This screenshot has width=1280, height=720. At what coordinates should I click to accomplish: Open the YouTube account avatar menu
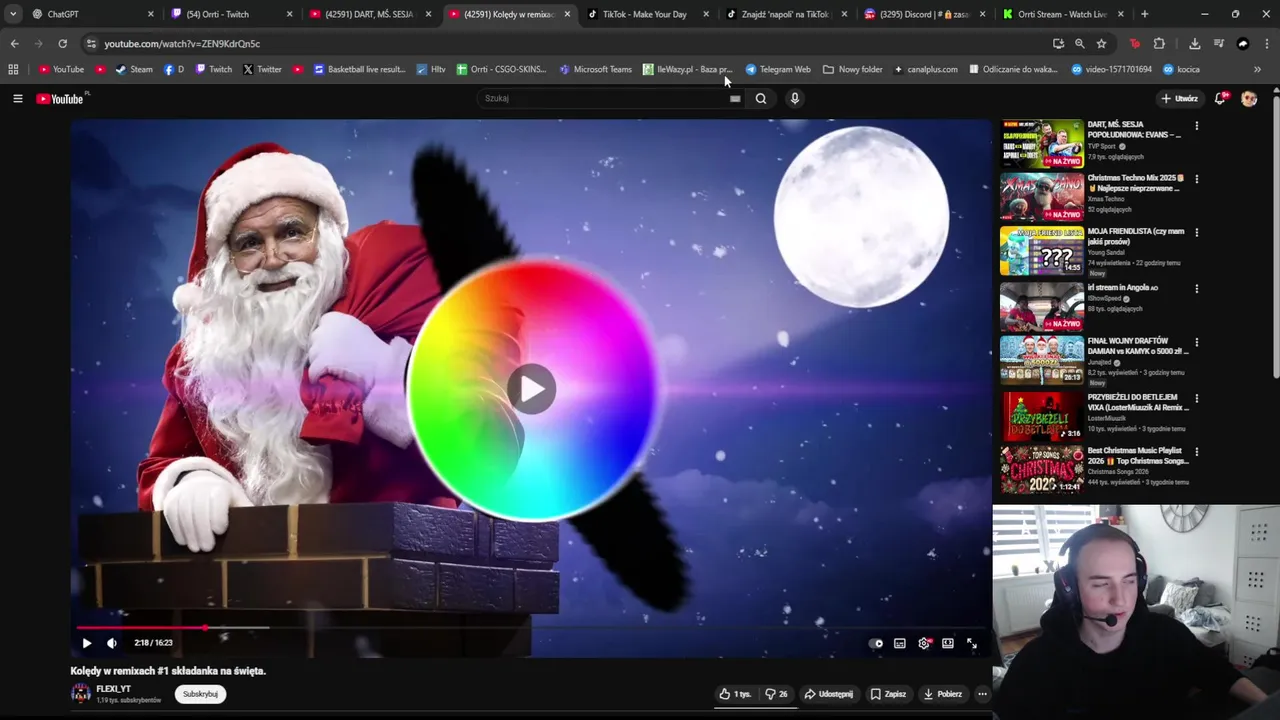1249,98
